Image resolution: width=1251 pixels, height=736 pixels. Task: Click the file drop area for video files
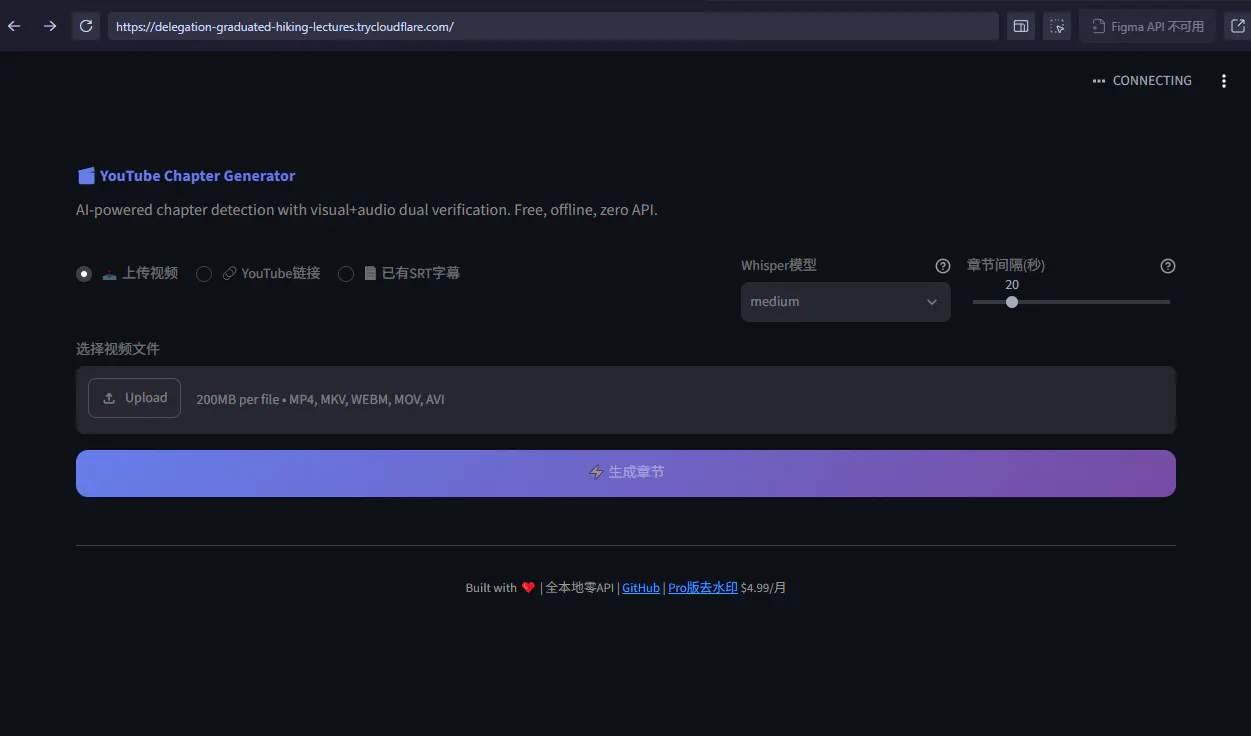pos(626,400)
